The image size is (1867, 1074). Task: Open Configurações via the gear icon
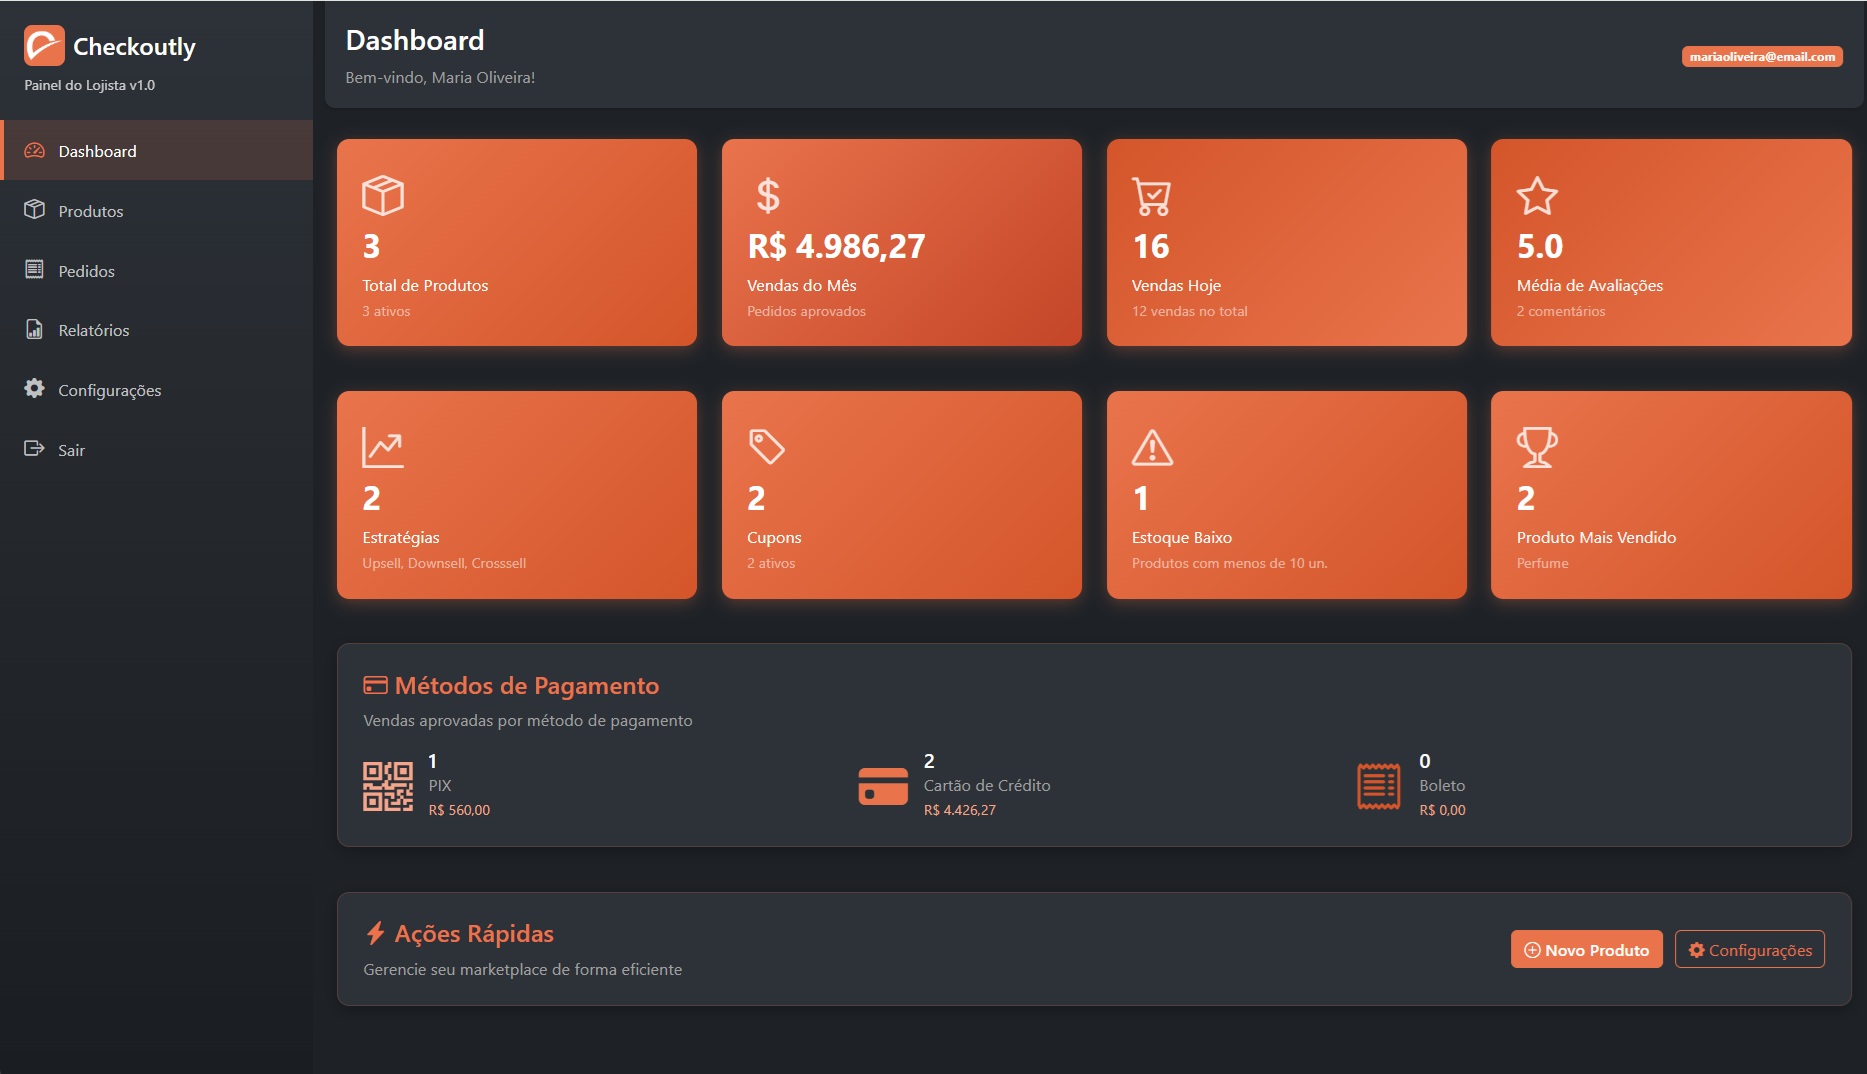[x=33, y=390]
